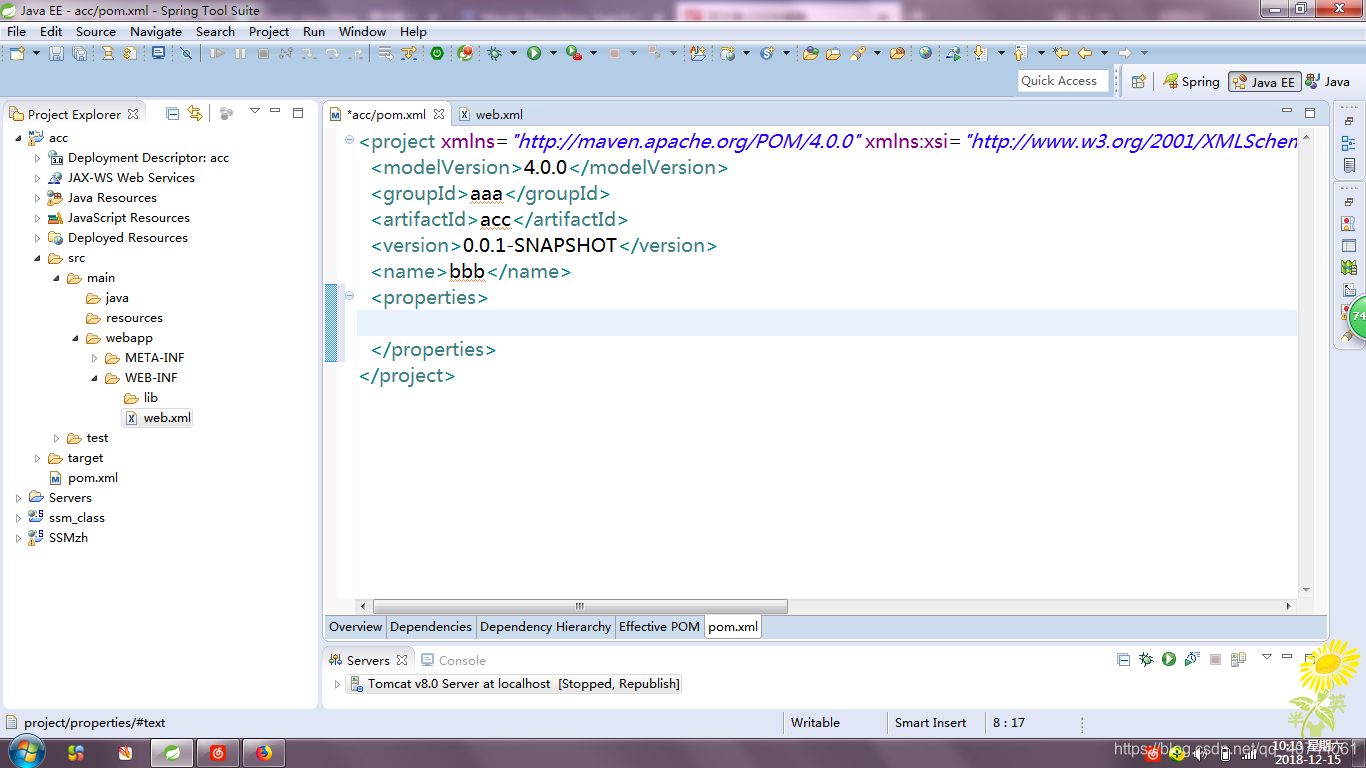Click the network signal tray icon
Screen dimensions: 1366x768
[x=1248, y=753]
